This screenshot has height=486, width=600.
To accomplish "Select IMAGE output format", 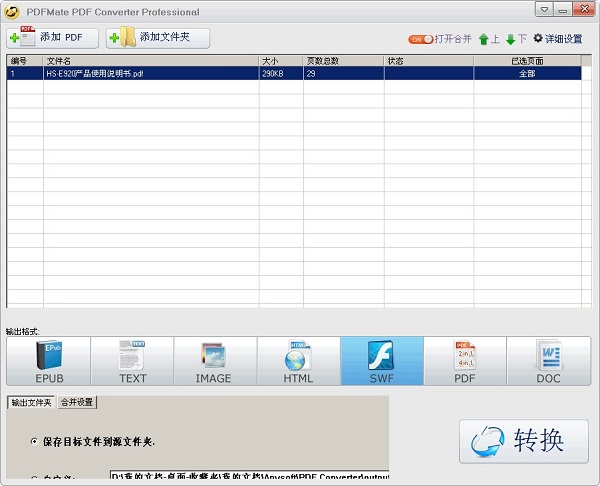I will 215,361.
